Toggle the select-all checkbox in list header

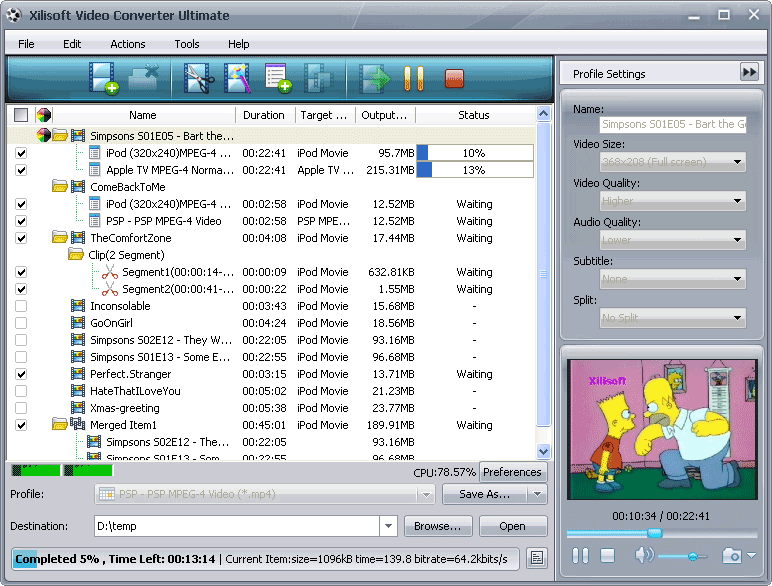tap(21, 115)
